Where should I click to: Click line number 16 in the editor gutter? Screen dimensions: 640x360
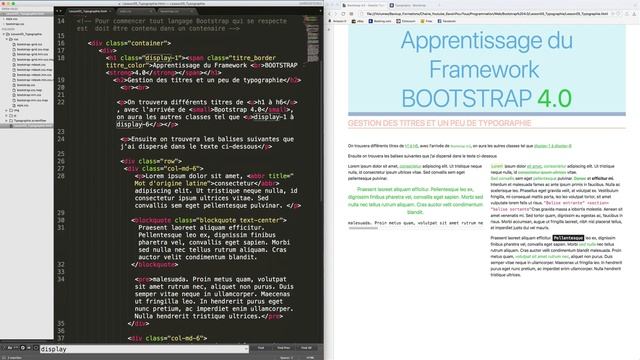pyautogui.click(x=60, y=43)
